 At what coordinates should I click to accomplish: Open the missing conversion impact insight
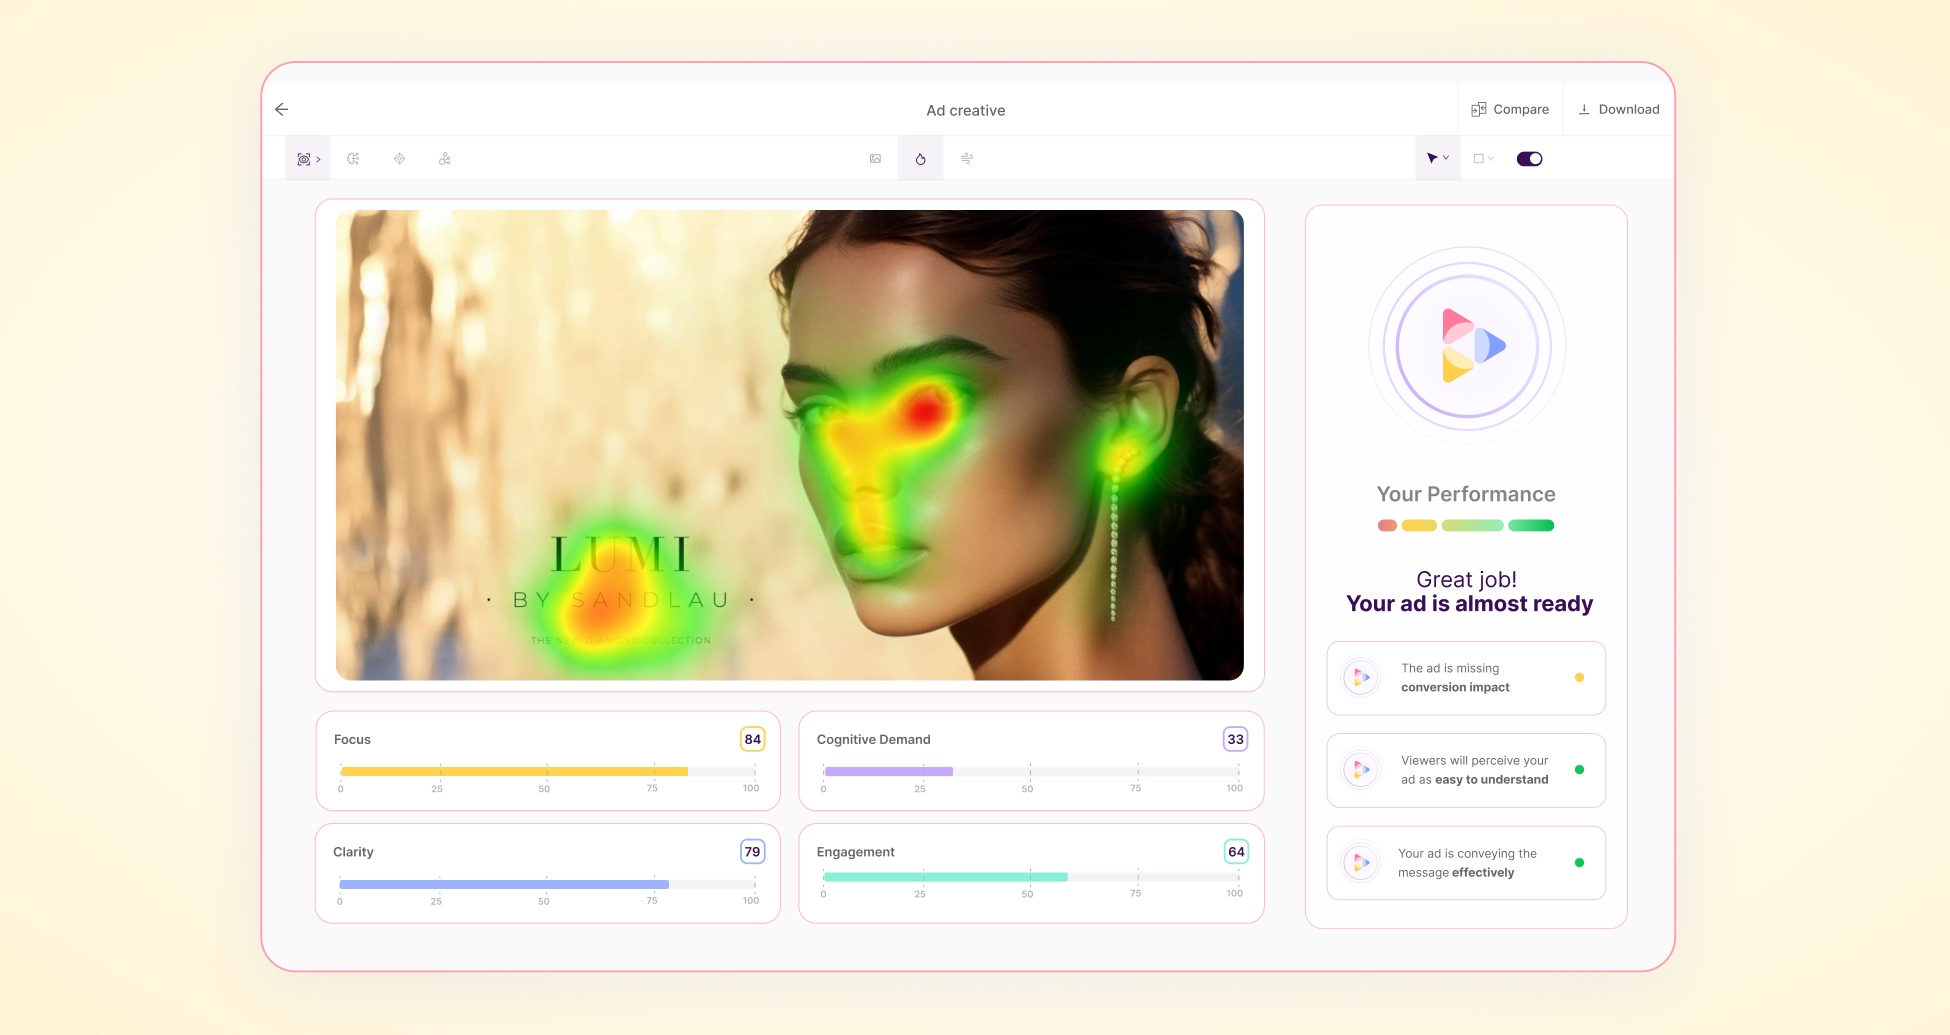pos(1465,678)
